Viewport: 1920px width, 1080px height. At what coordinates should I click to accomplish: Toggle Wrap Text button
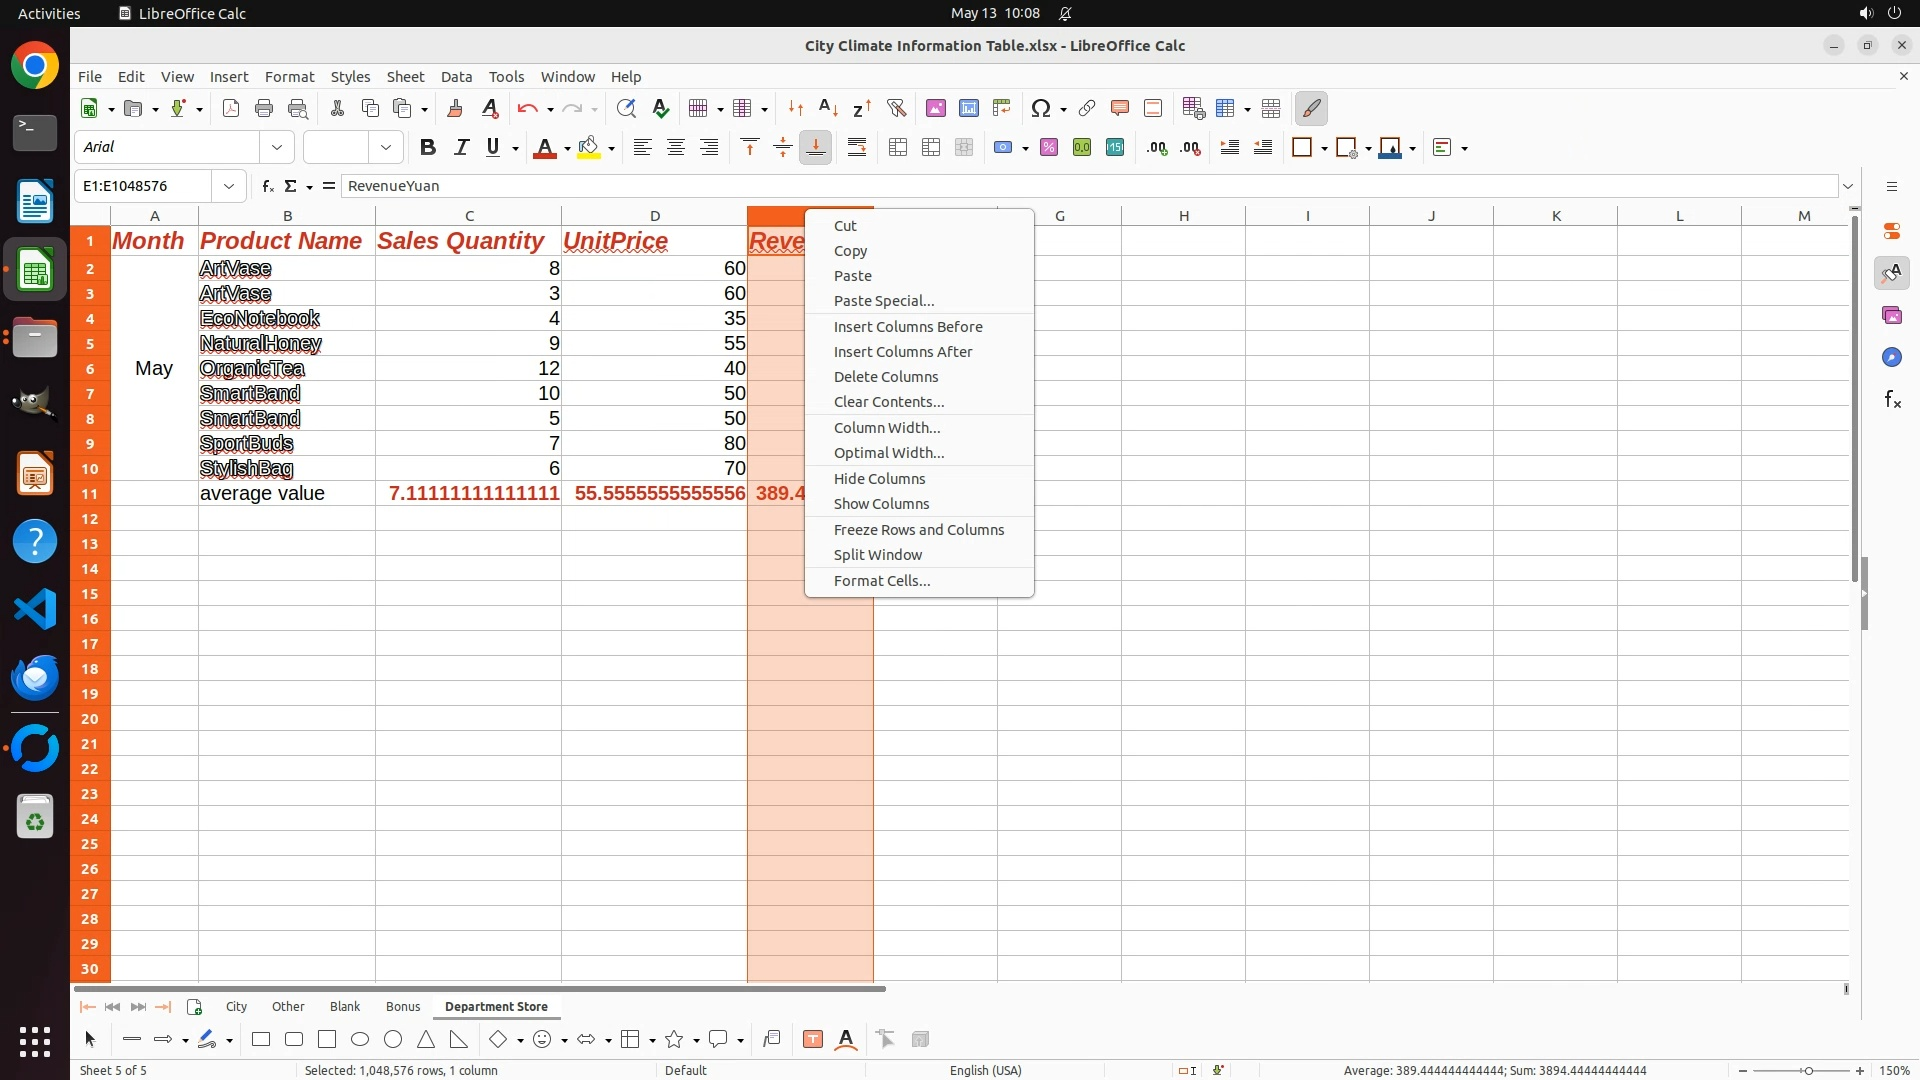click(857, 148)
